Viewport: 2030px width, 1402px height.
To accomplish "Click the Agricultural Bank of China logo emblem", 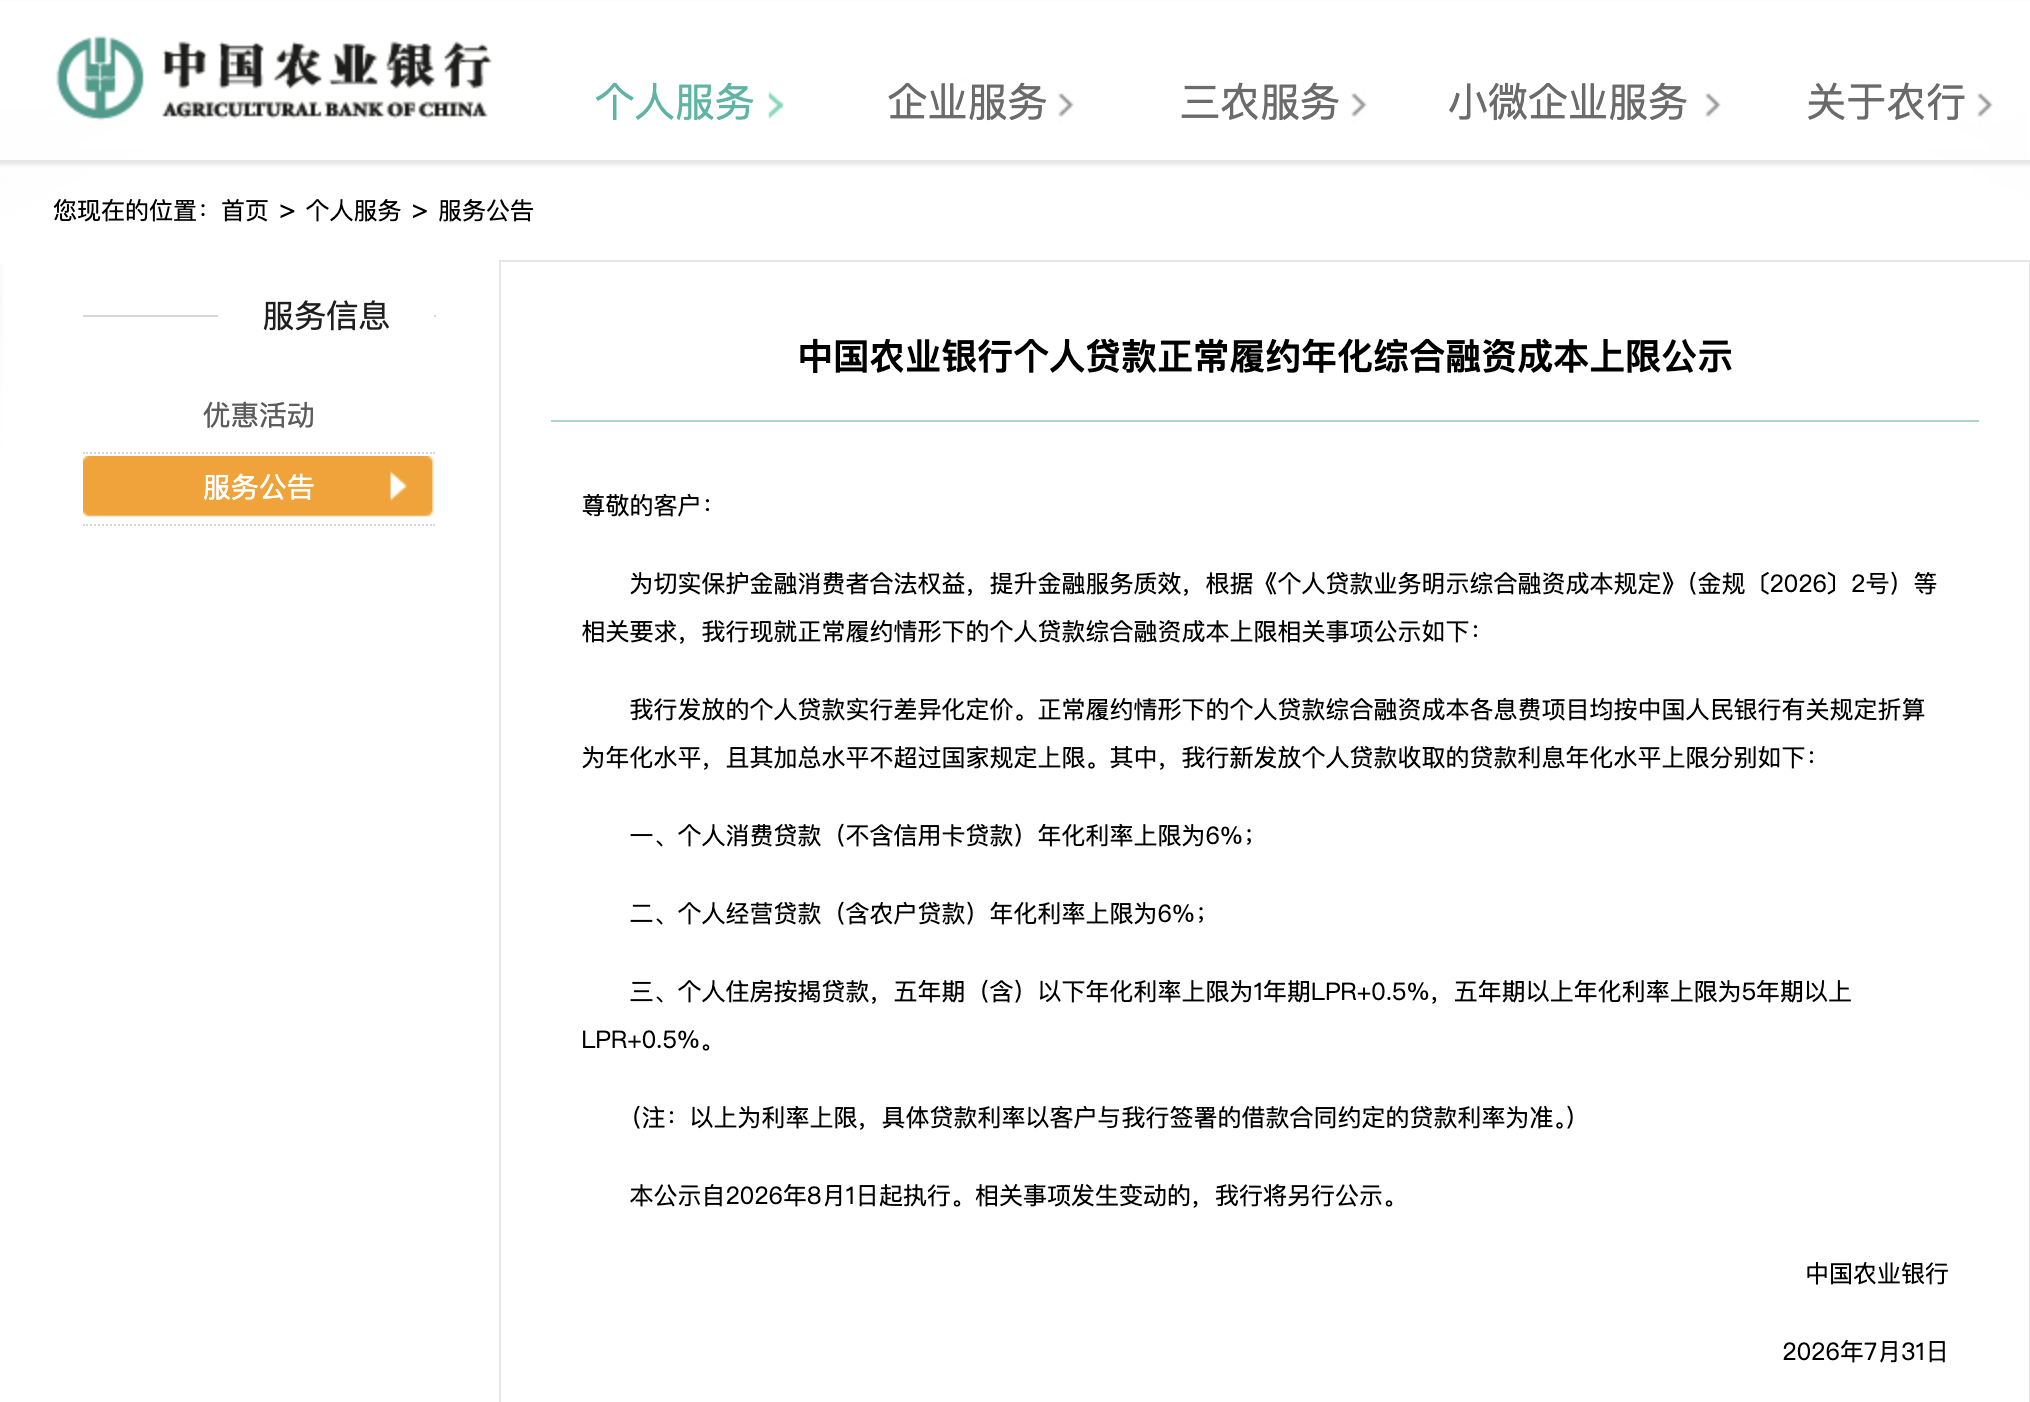I will tap(100, 78).
